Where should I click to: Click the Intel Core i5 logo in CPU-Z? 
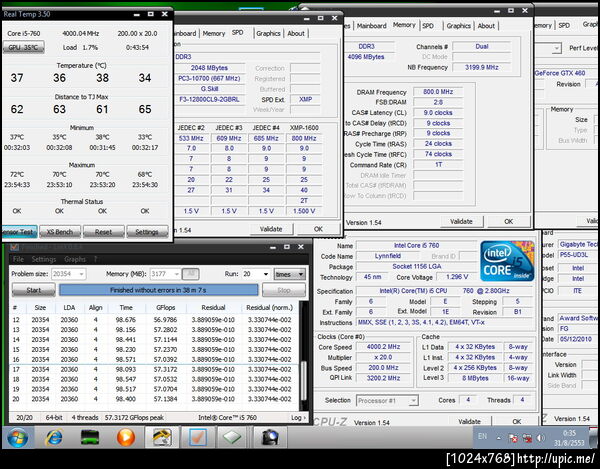[x=507, y=261]
